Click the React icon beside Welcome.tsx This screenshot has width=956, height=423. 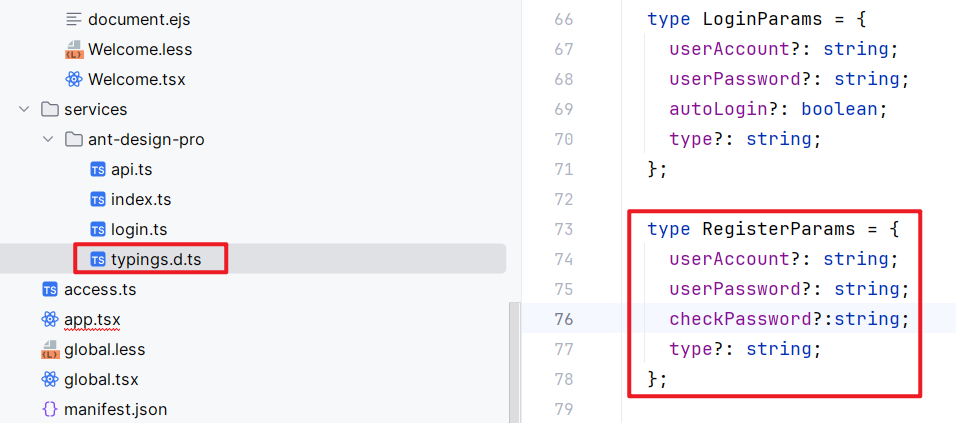(73, 79)
